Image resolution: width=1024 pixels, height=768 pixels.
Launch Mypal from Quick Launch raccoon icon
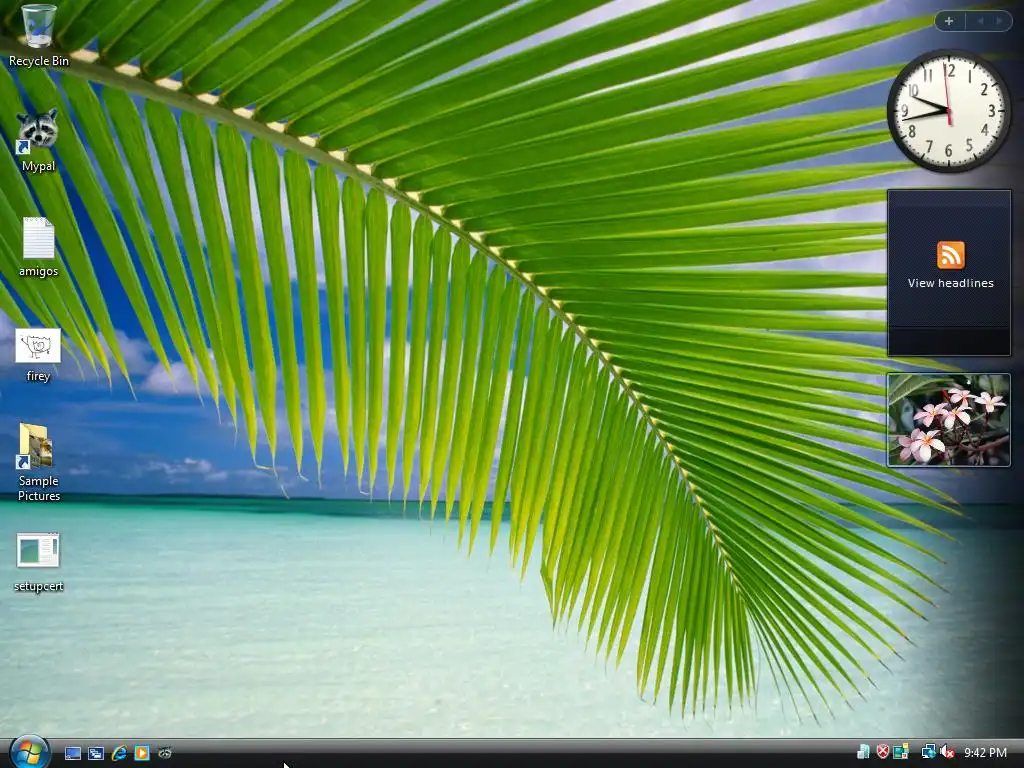tap(165, 753)
